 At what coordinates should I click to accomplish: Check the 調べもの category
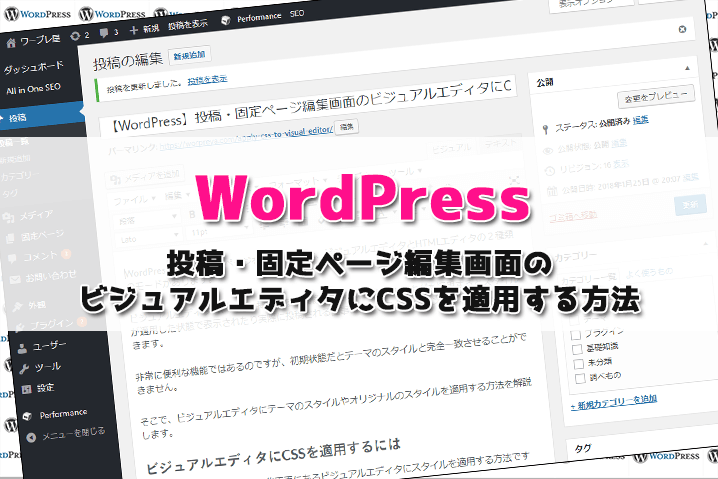580,379
